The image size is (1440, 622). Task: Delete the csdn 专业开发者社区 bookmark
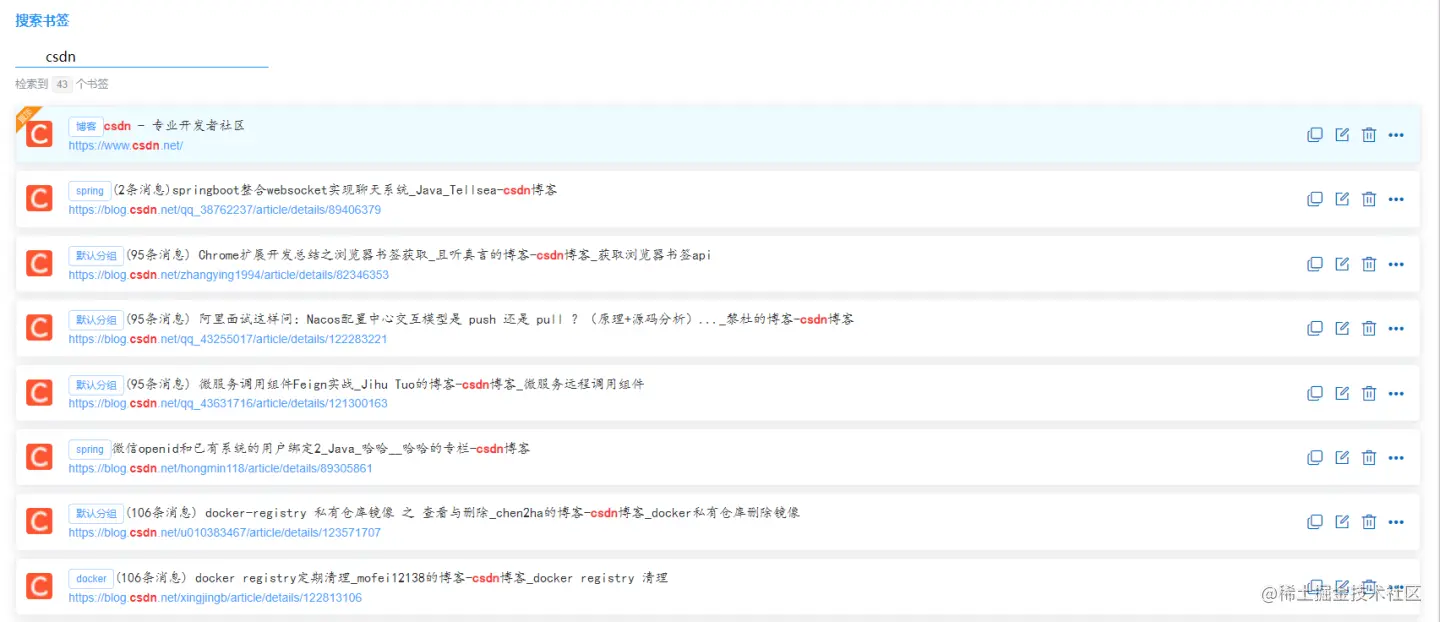pos(1369,135)
